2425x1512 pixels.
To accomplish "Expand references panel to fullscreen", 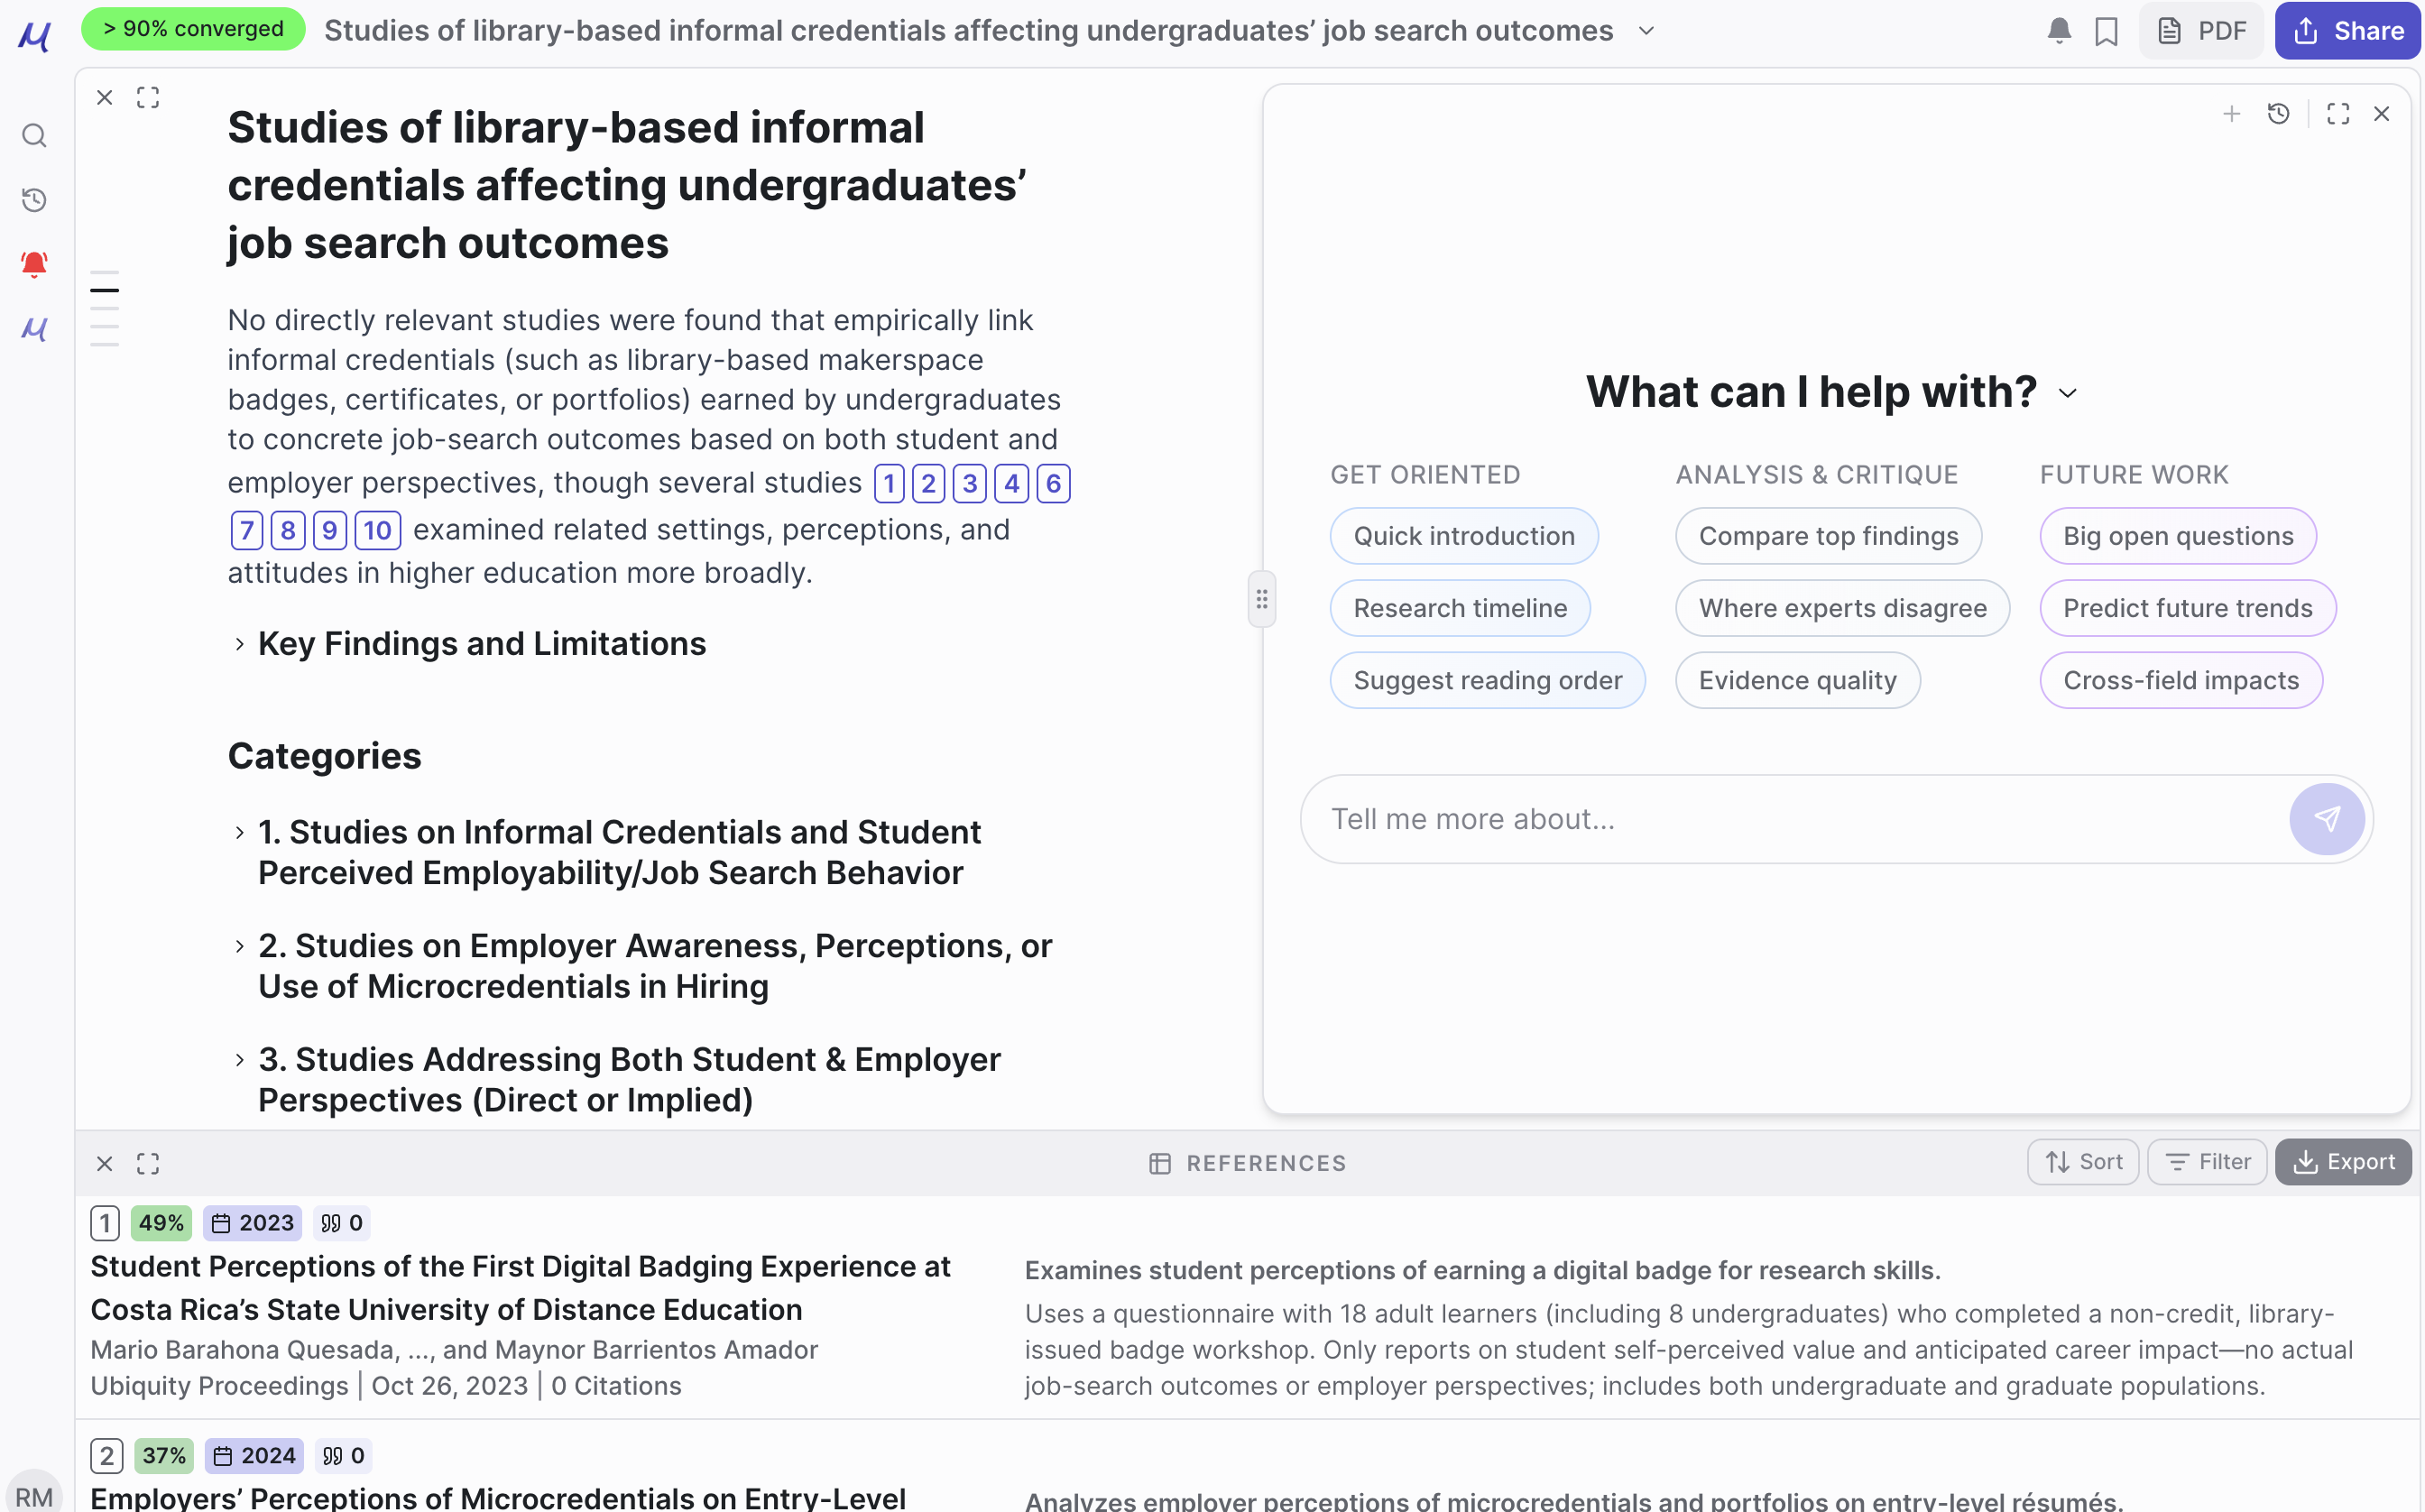I will [x=148, y=1163].
